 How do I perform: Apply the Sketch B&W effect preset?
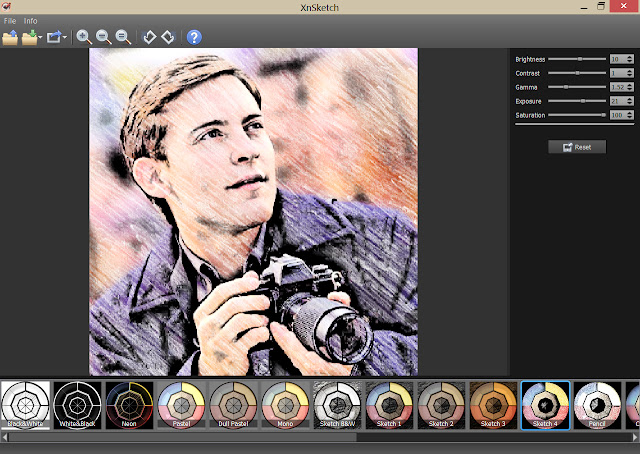(338, 405)
